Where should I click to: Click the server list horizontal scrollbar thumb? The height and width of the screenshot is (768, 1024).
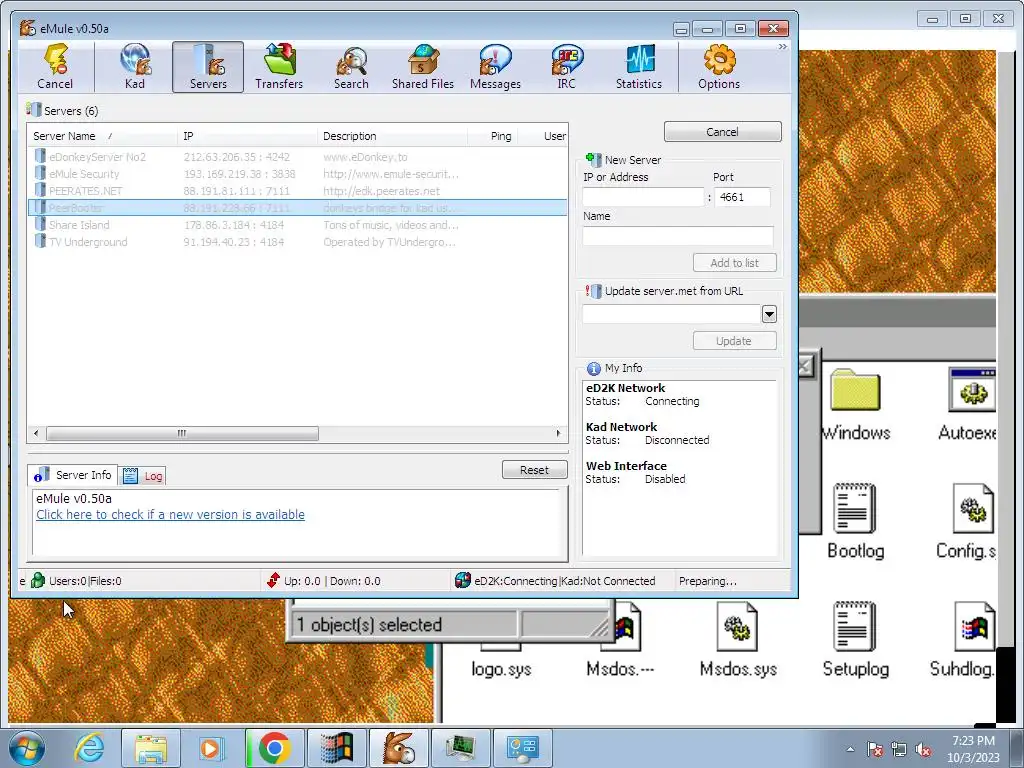pyautogui.click(x=182, y=433)
